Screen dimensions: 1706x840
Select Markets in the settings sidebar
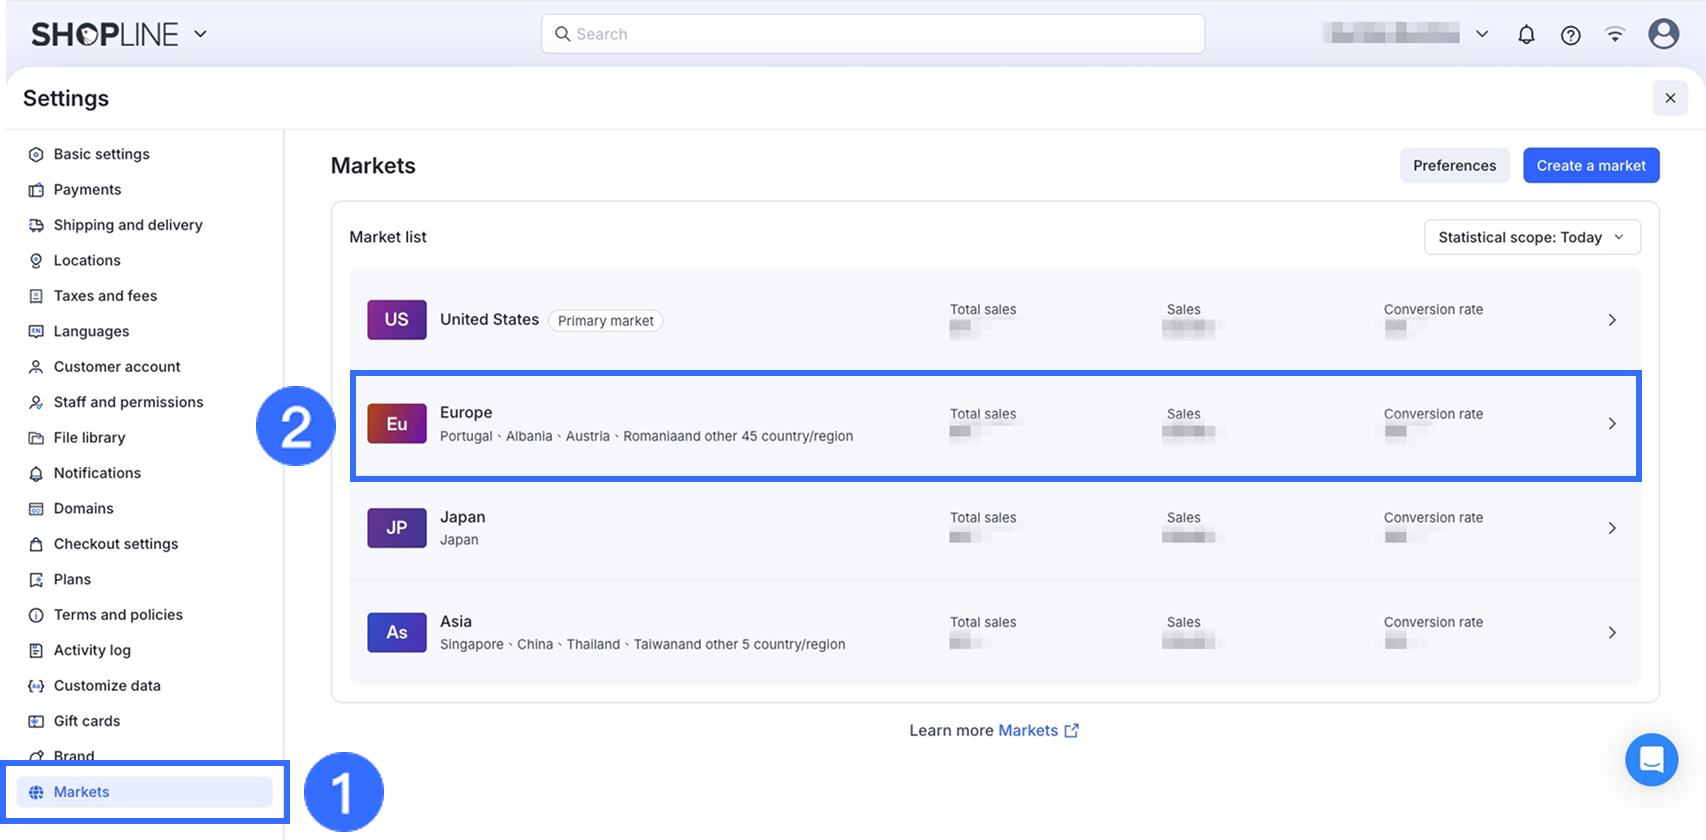(82, 792)
